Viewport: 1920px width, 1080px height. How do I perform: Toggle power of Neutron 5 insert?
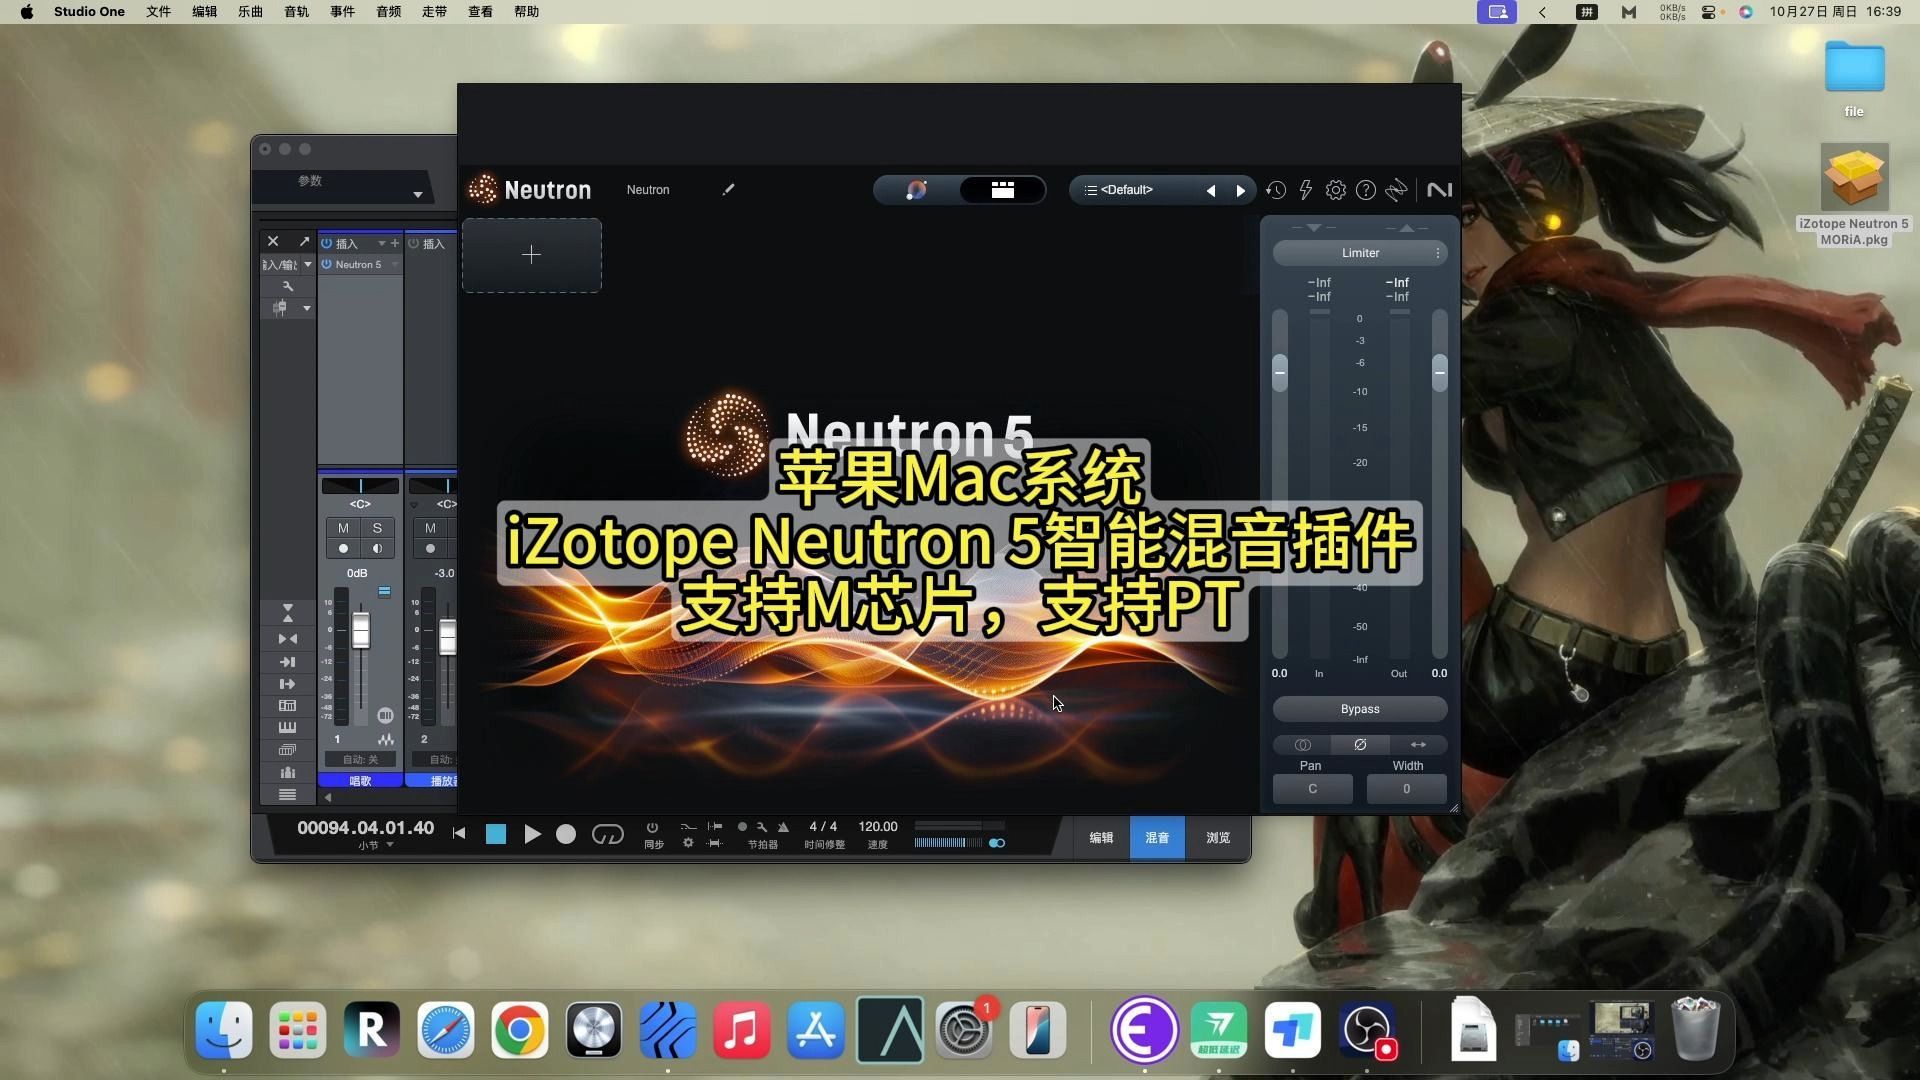pos(326,265)
